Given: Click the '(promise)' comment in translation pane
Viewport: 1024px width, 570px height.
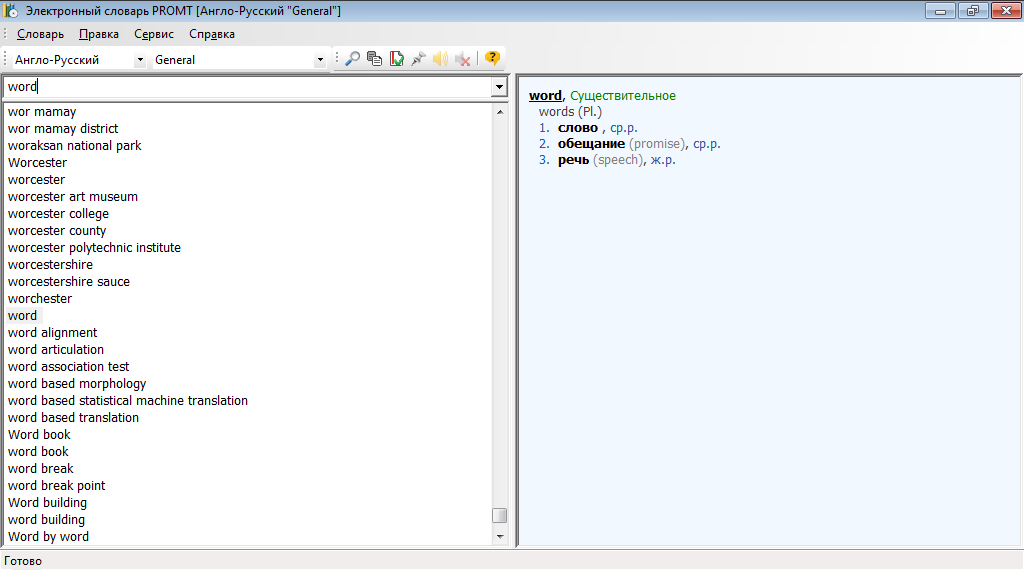Looking at the screenshot, I should pyautogui.click(x=657, y=144).
